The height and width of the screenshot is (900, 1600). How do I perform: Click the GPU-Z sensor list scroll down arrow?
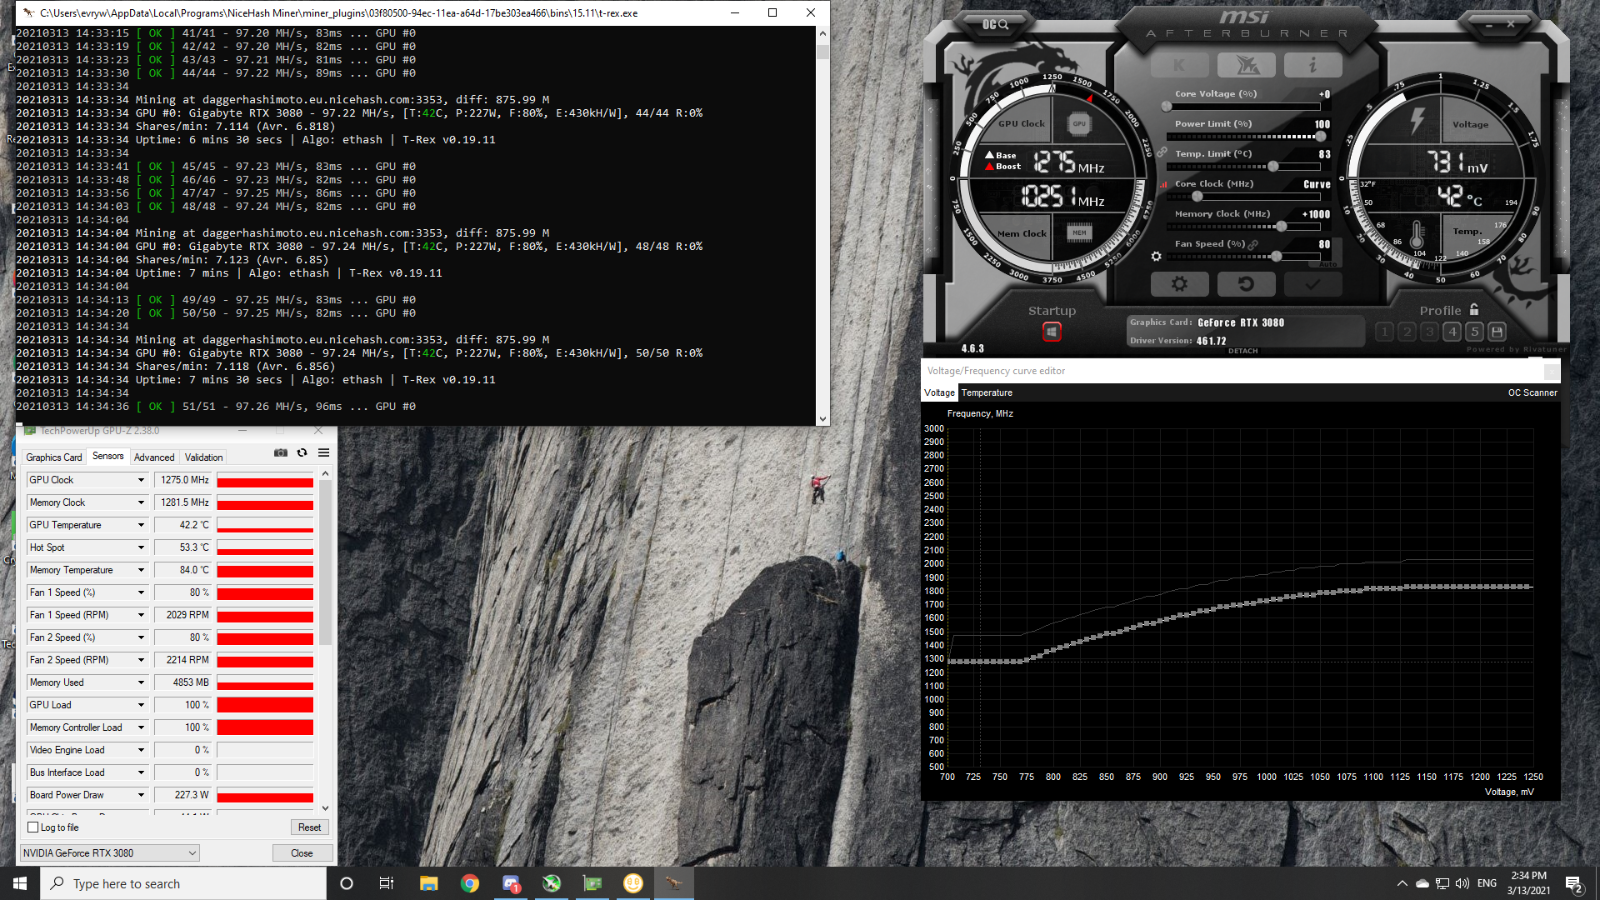325,808
